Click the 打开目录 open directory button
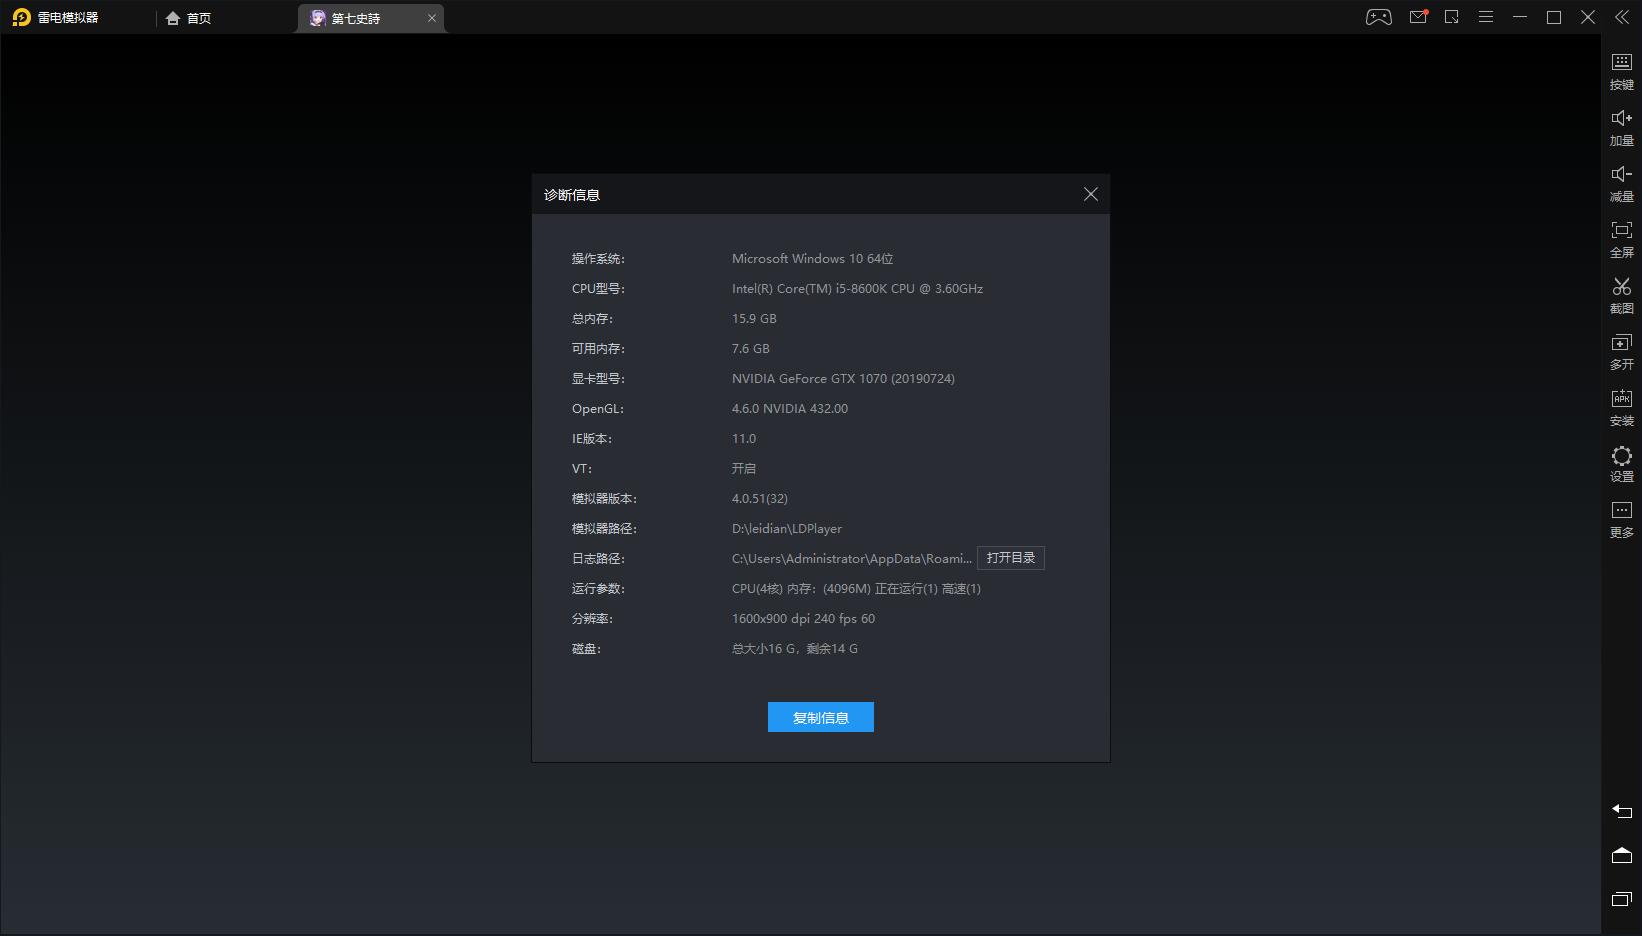Viewport: 1642px width, 936px height. click(1010, 558)
